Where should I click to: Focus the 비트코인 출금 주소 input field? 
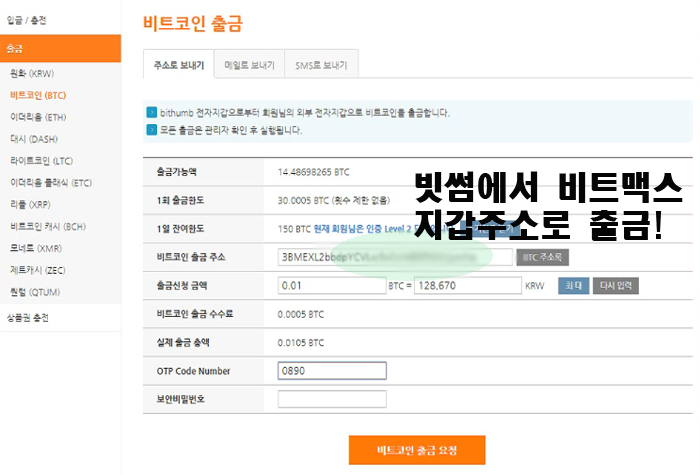[395, 257]
